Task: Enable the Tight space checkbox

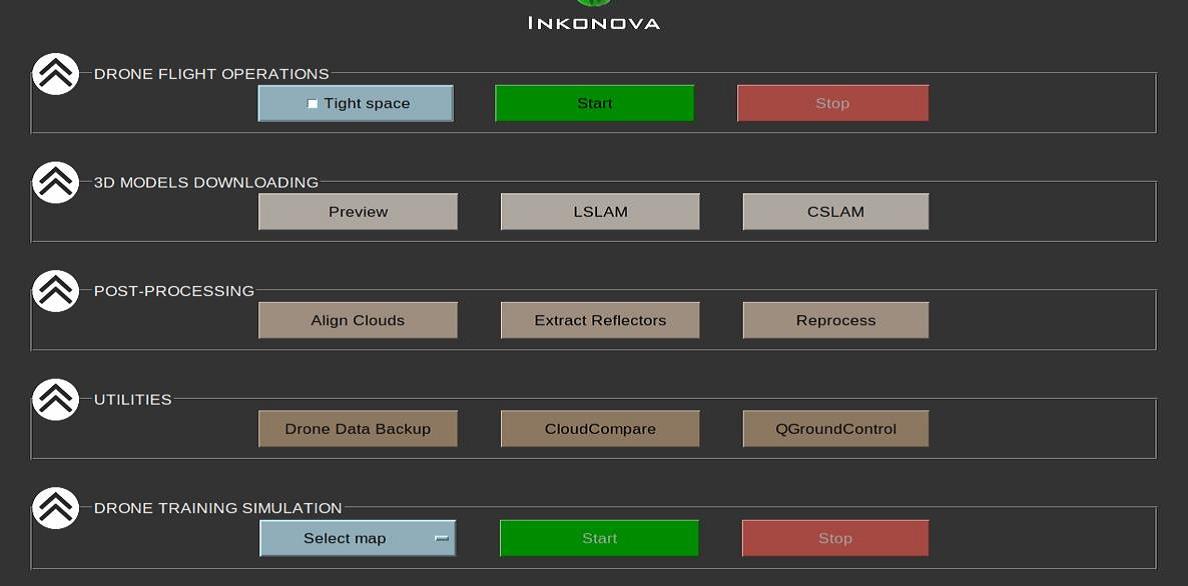Action: (313, 104)
